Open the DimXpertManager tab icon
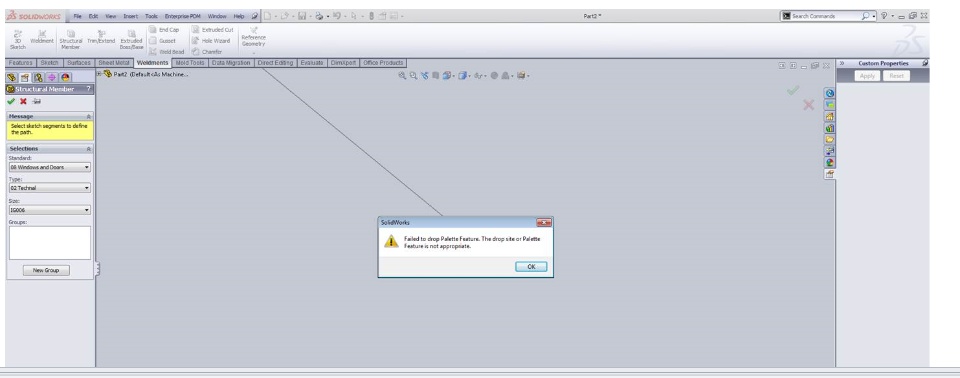The image size is (960, 378). tap(51, 78)
